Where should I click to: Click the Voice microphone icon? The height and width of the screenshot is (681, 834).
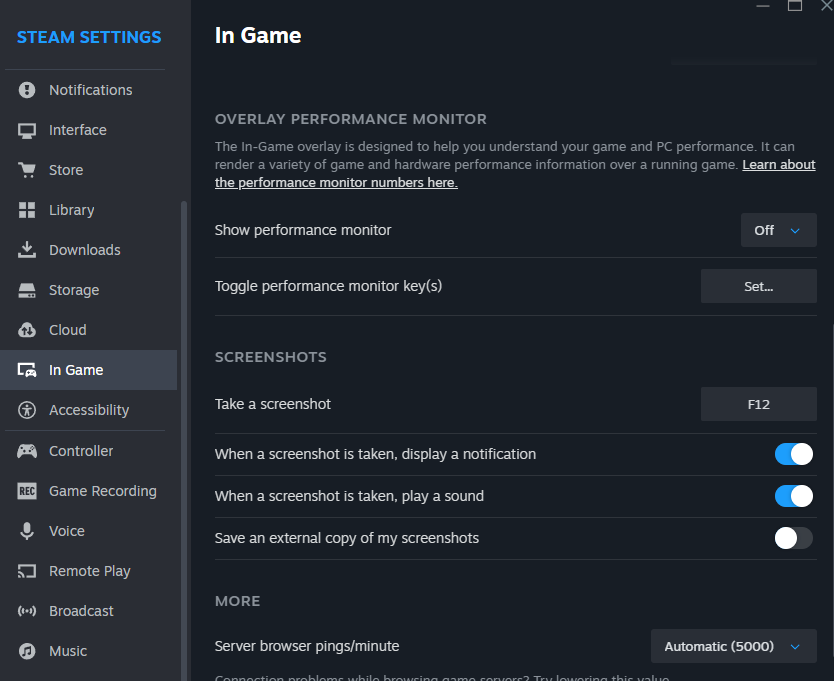click(27, 531)
